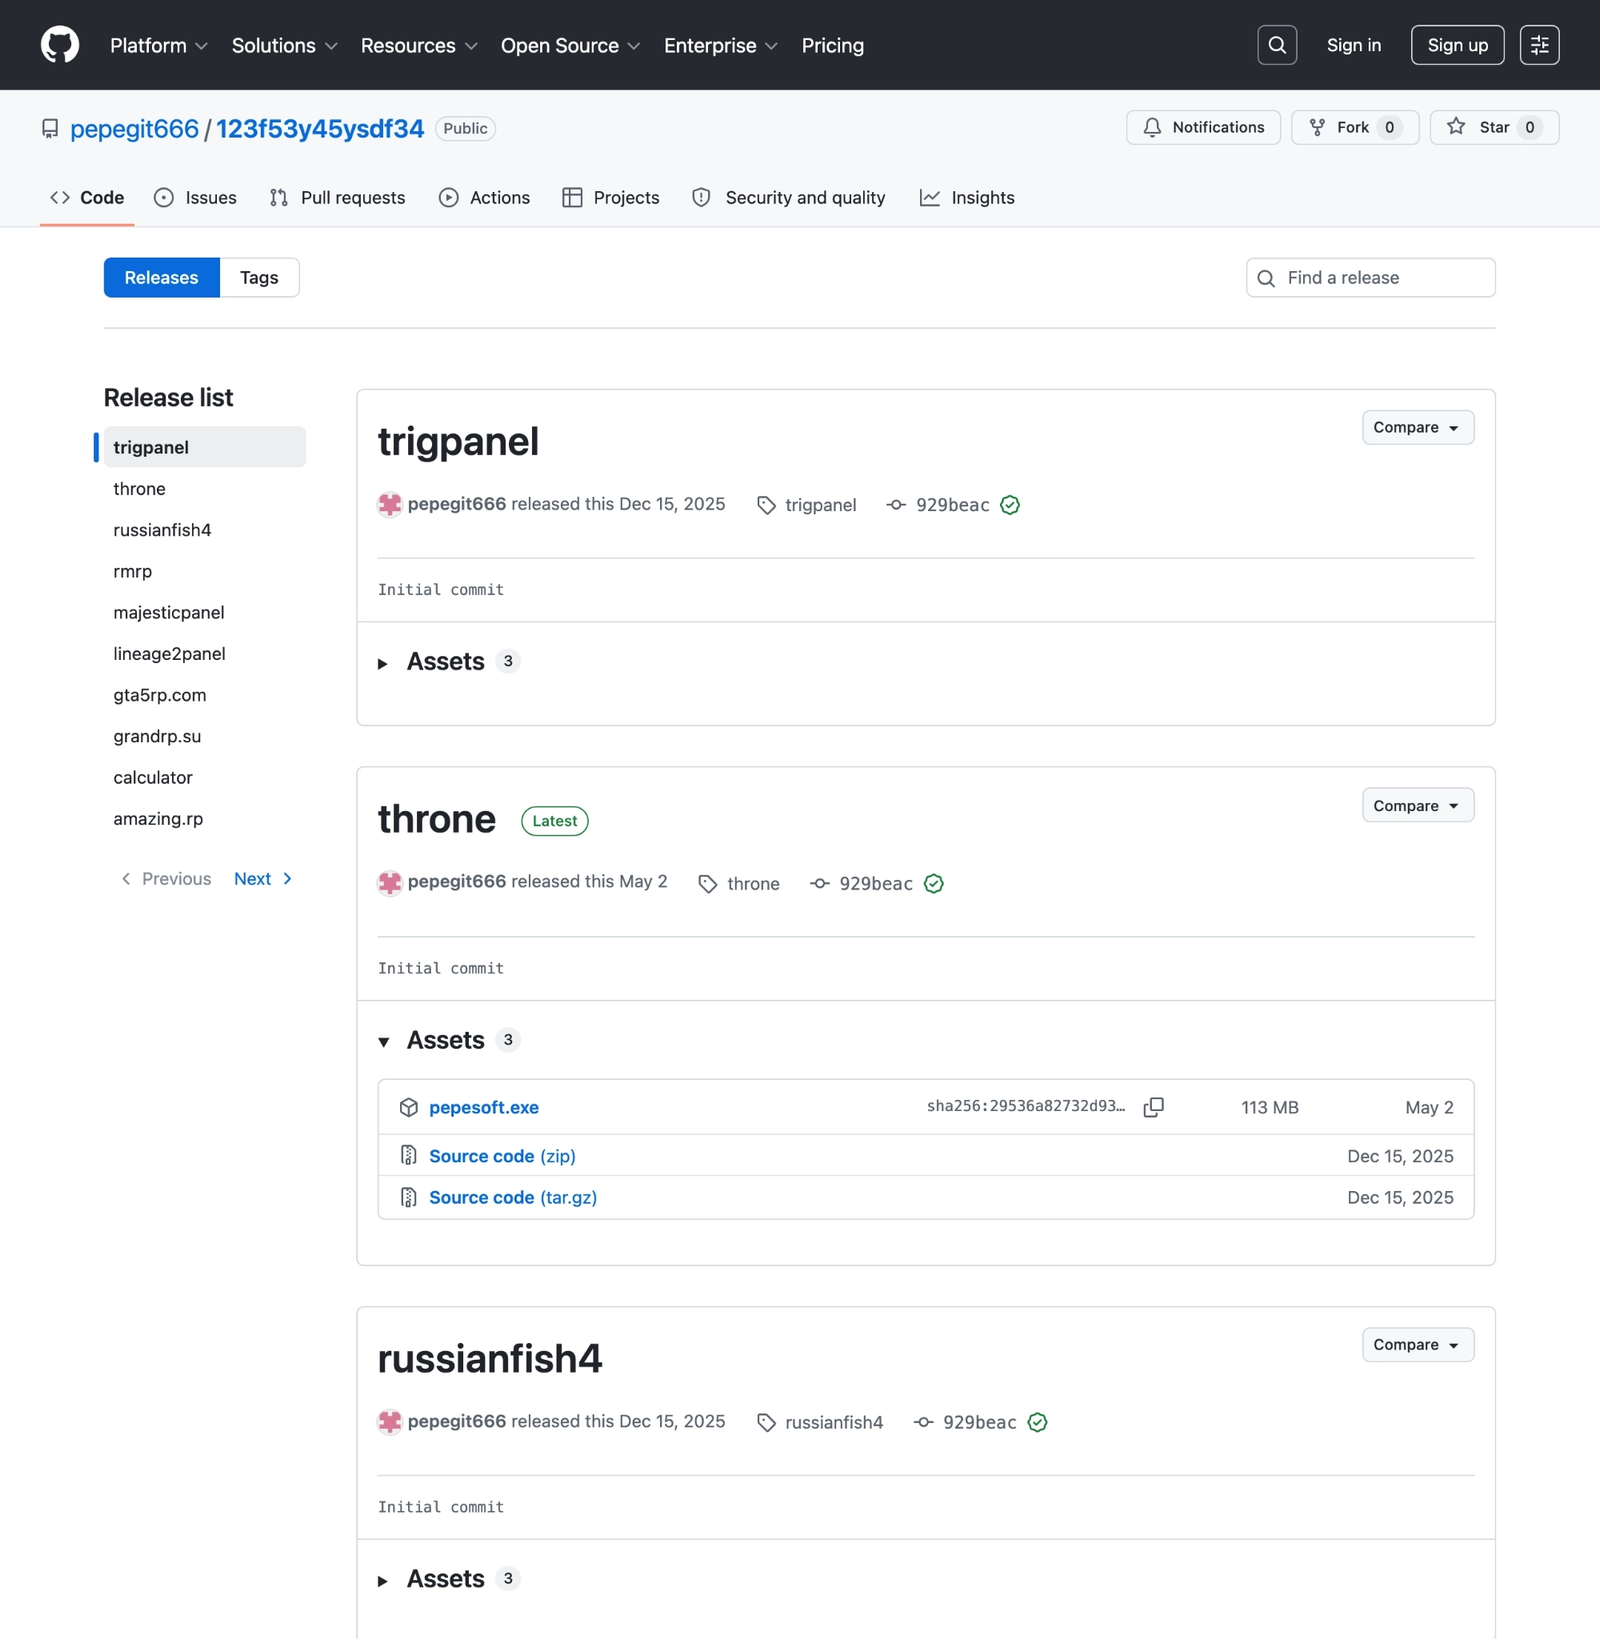Open the Open Source dropdown menu
This screenshot has height=1639, width=1600.
coord(570,45)
